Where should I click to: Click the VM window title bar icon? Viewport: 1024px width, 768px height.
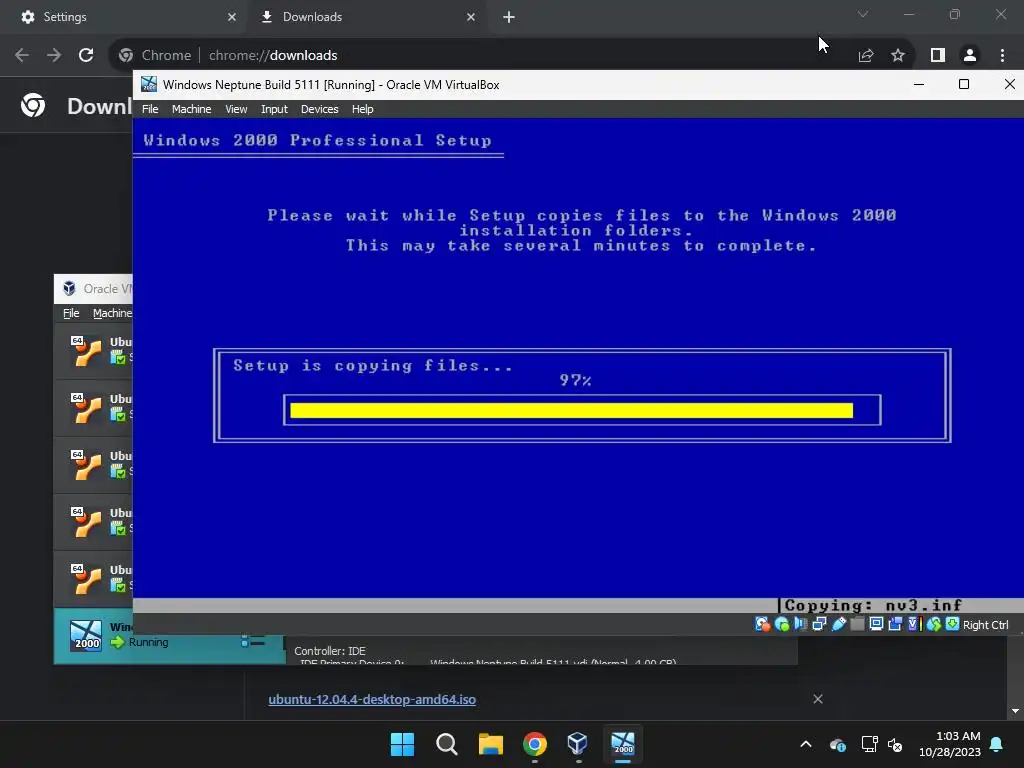pos(149,84)
